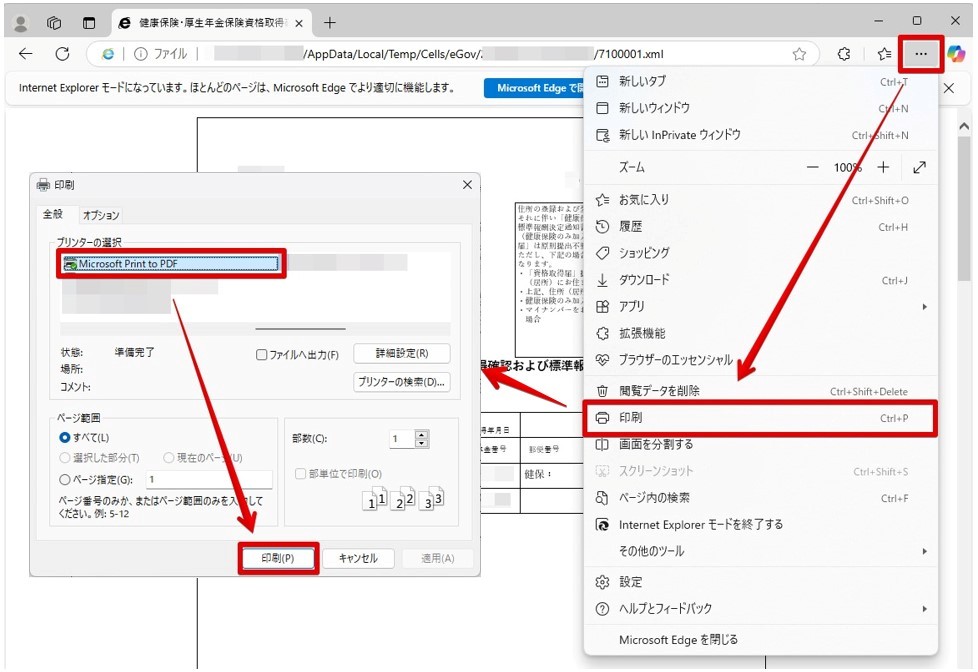The image size is (978, 672).
Task: Select ページ内の検索 from menu
Action: coord(760,498)
